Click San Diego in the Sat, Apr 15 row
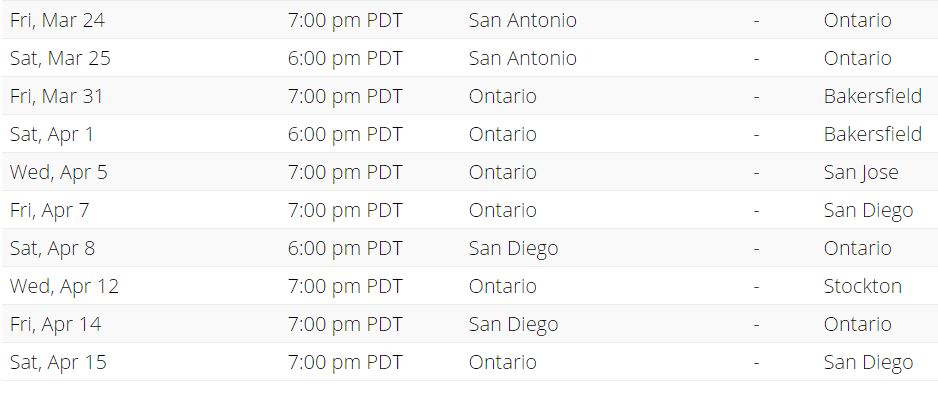Image resolution: width=938 pixels, height=407 pixels. 868,363
